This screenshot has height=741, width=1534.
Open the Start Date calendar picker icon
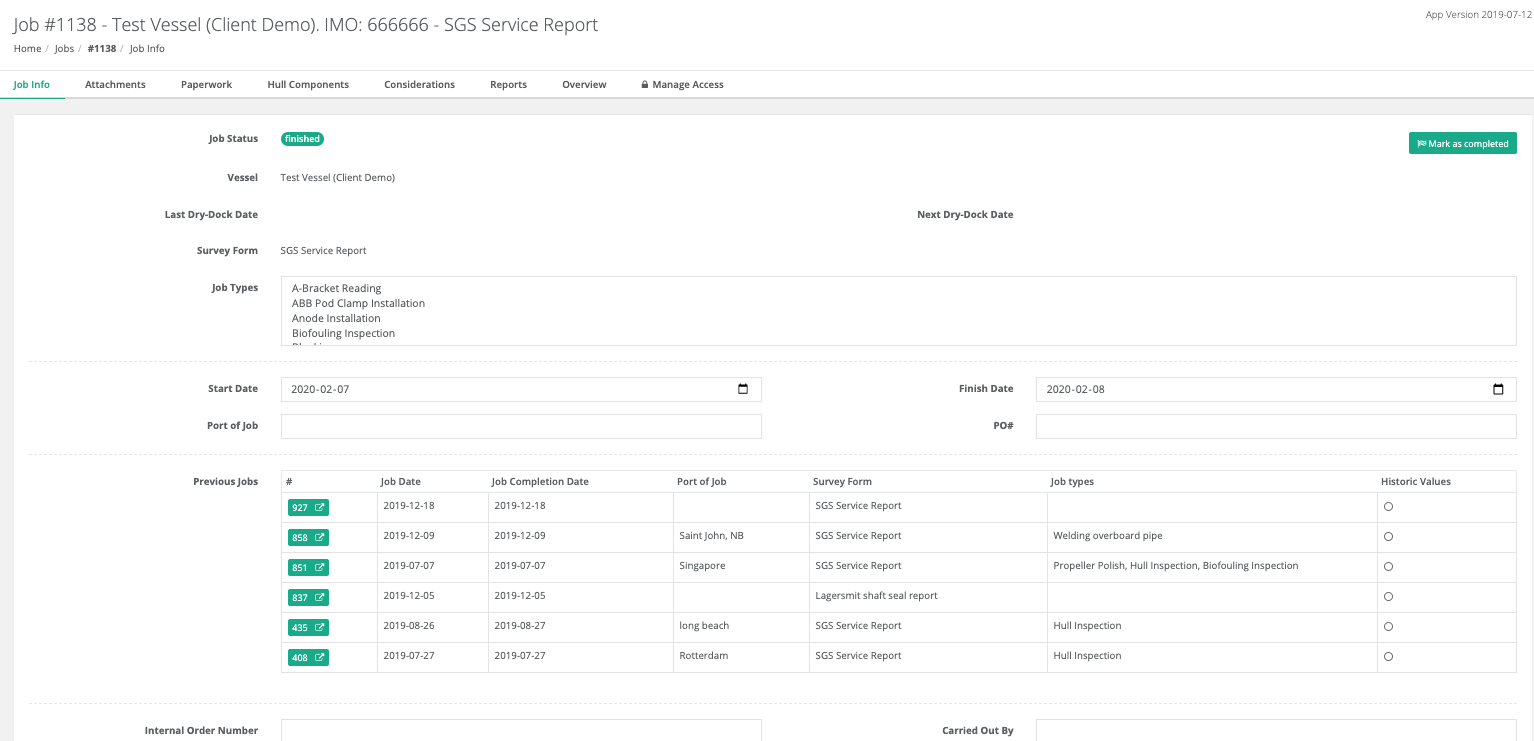pos(743,389)
